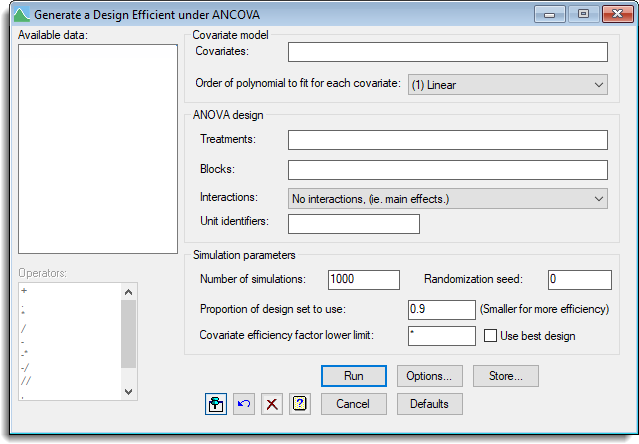Click the red X clear icon

pyautogui.click(x=272, y=404)
